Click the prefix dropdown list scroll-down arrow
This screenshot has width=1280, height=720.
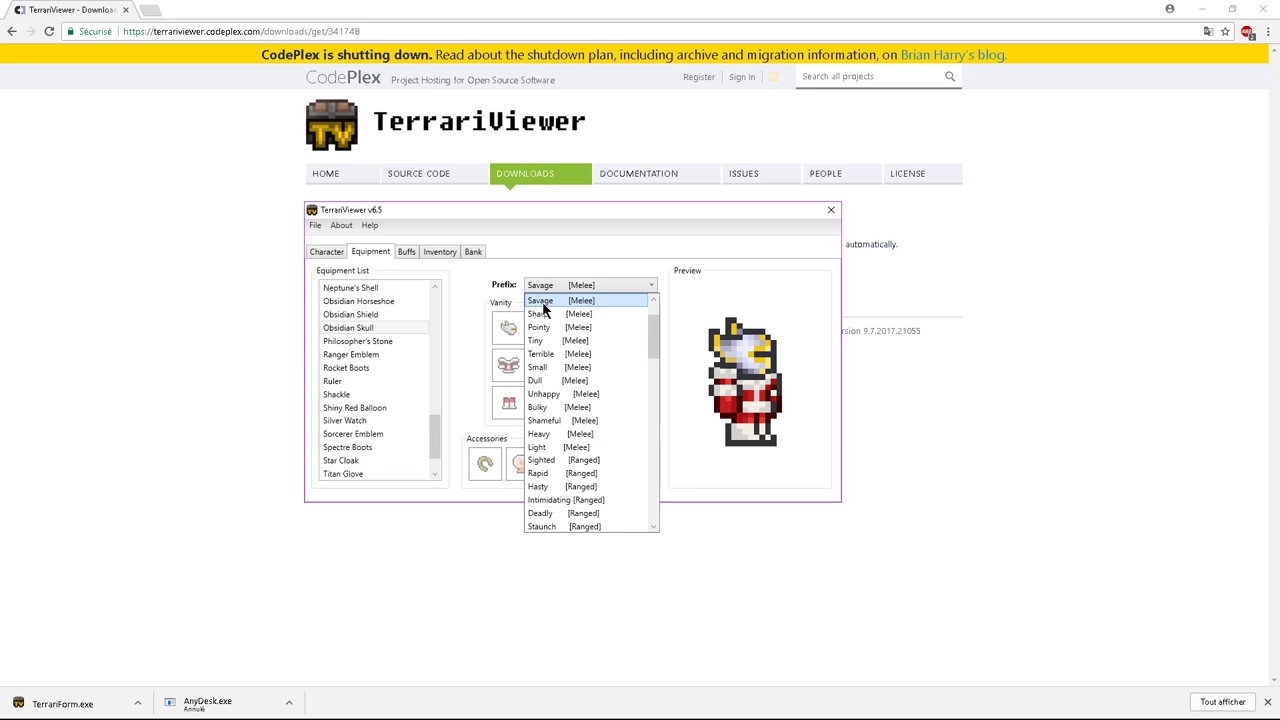(x=654, y=526)
